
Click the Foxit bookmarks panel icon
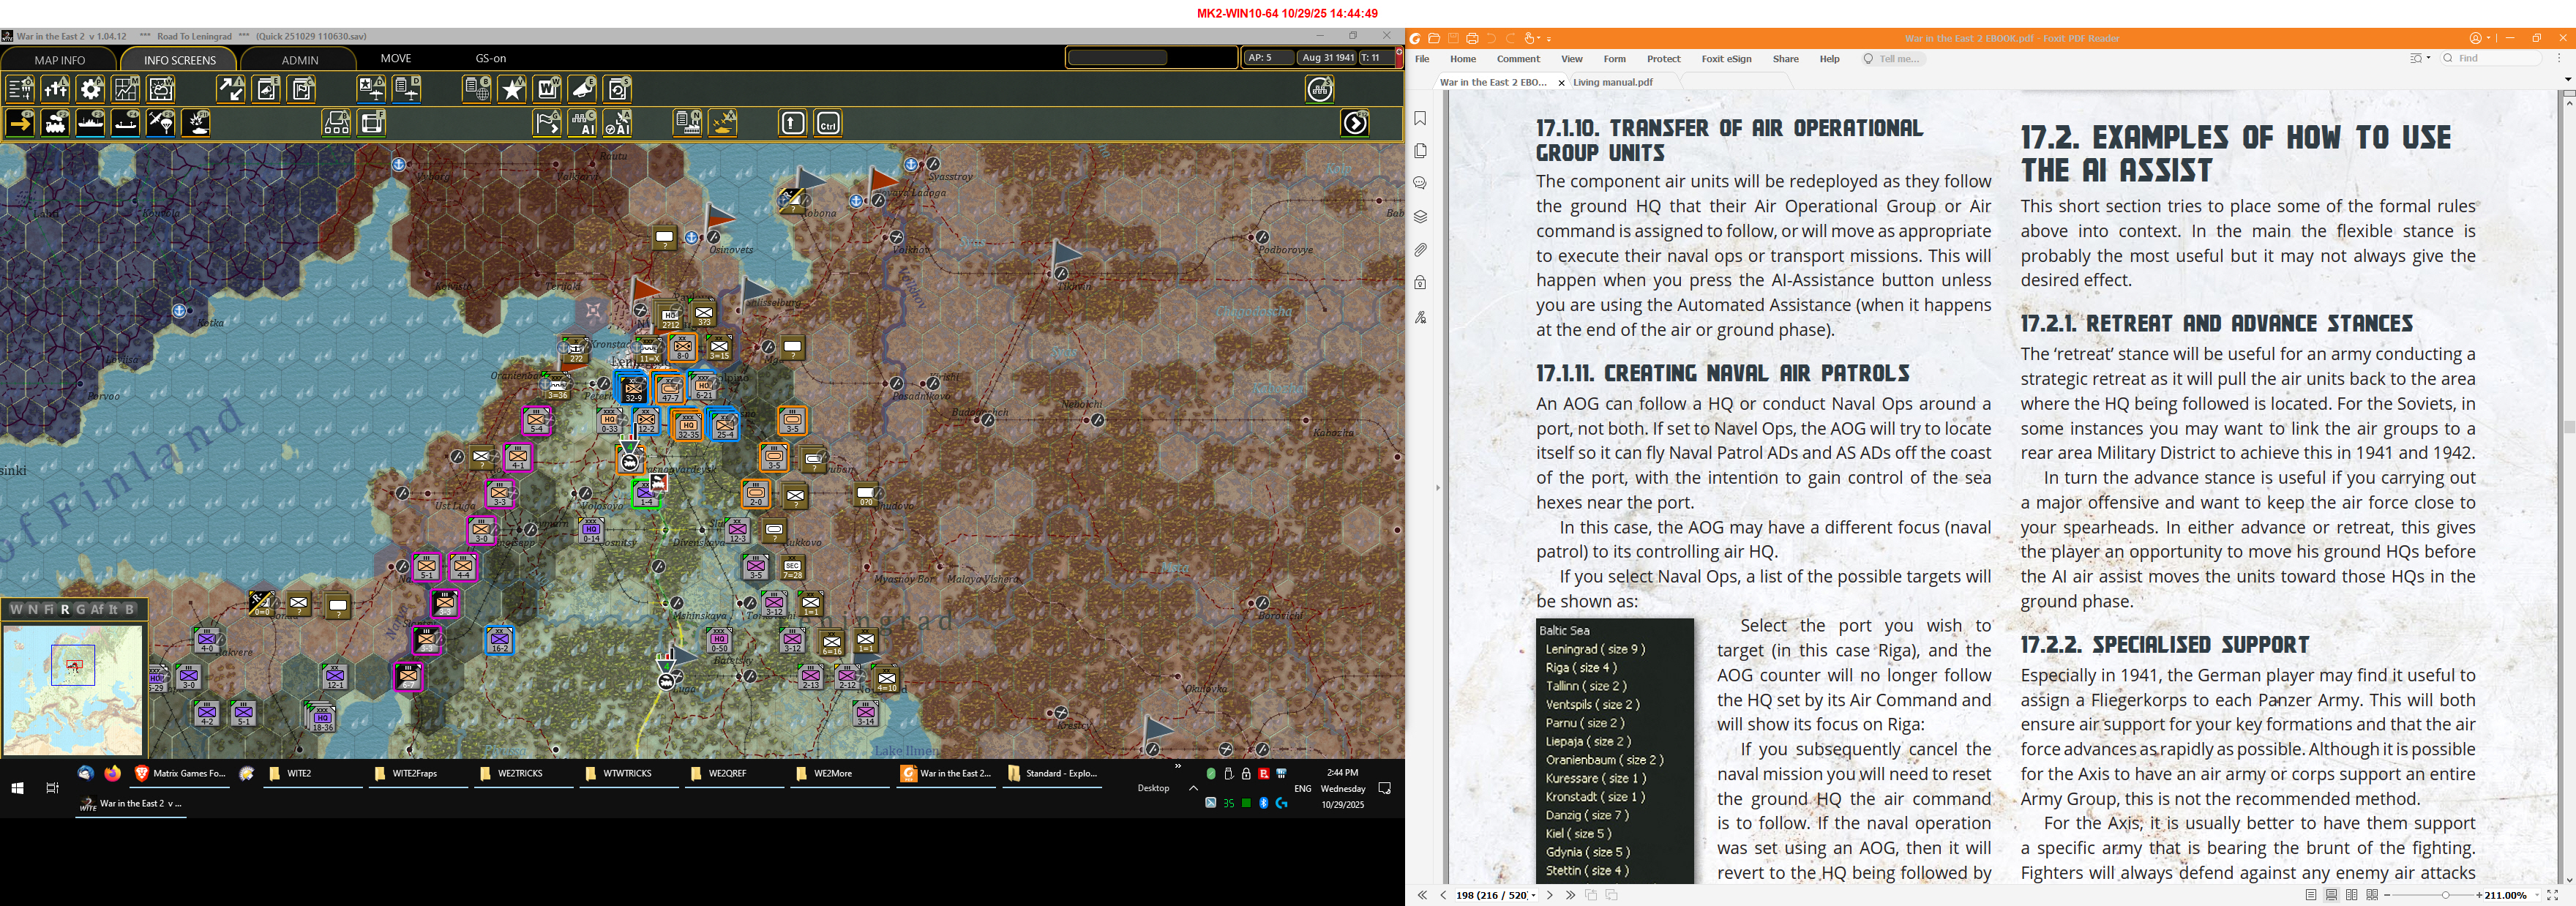[x=1420, y=118]
